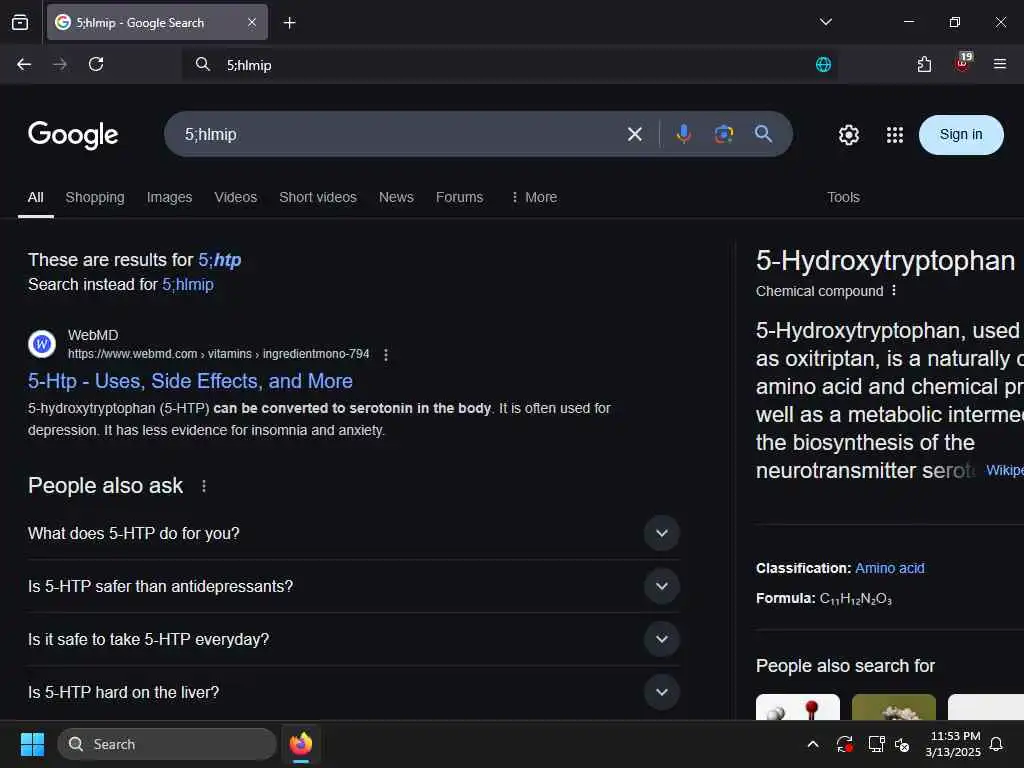Click the Firefox icon in the taskbar
This screenshot has height=768, width=1024.
pos(300,744)
